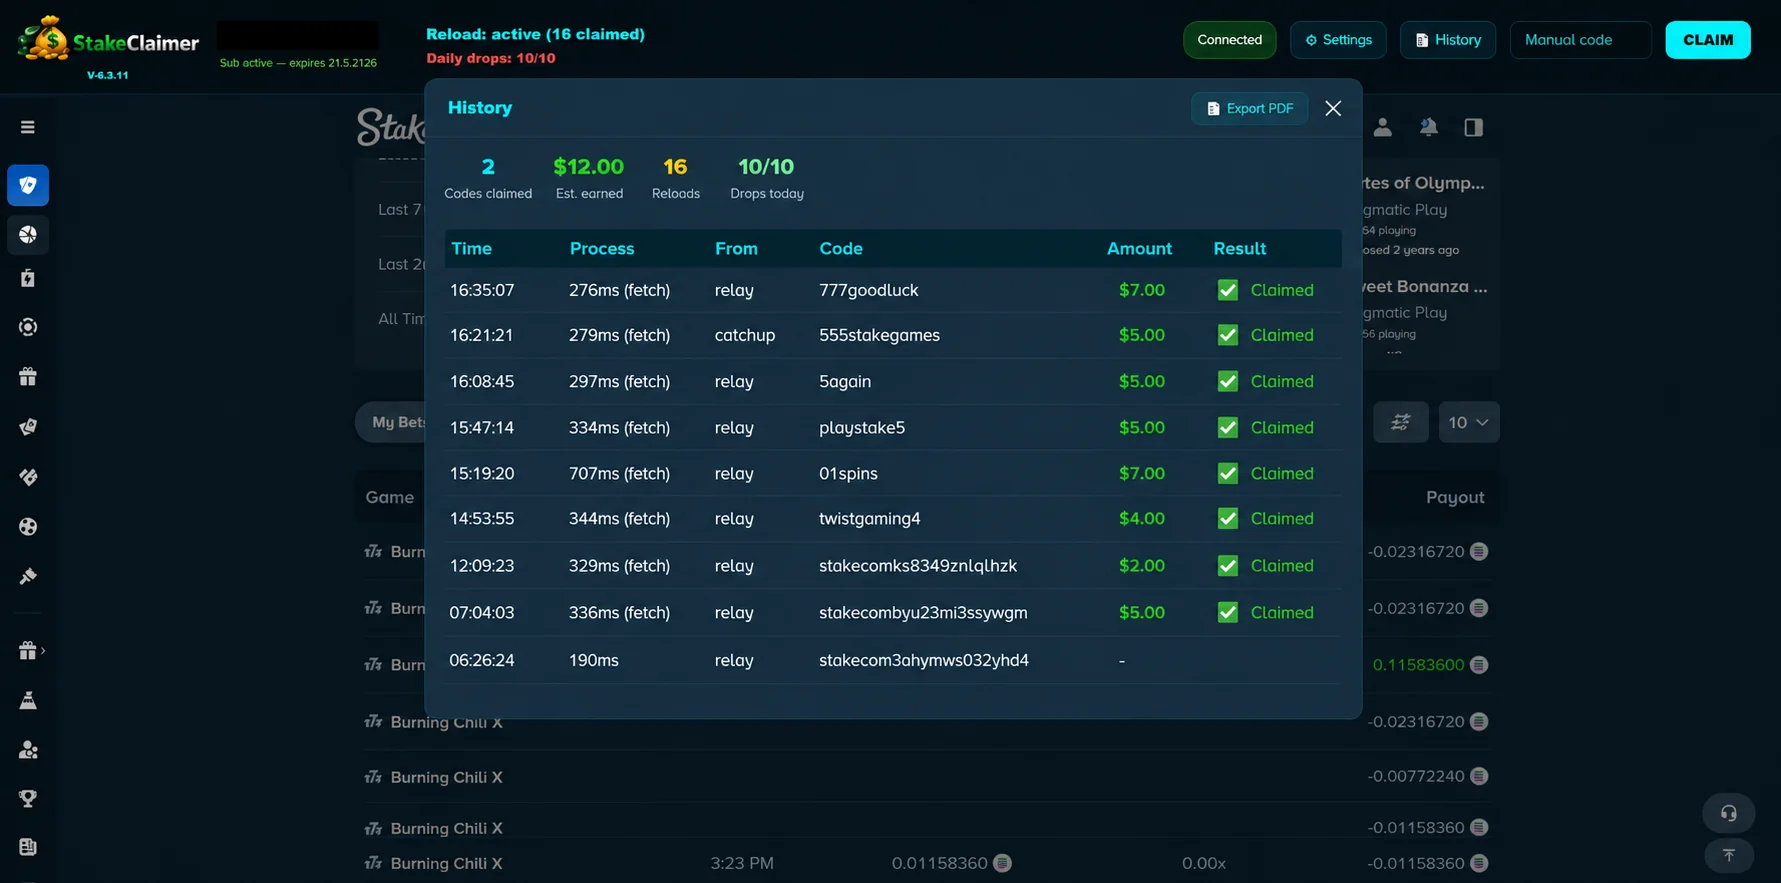The width and height of the screenshot is (1781, 883).
Task: Select the code 777goodluck
Action: pyautogui.click(x=868, y=290)
